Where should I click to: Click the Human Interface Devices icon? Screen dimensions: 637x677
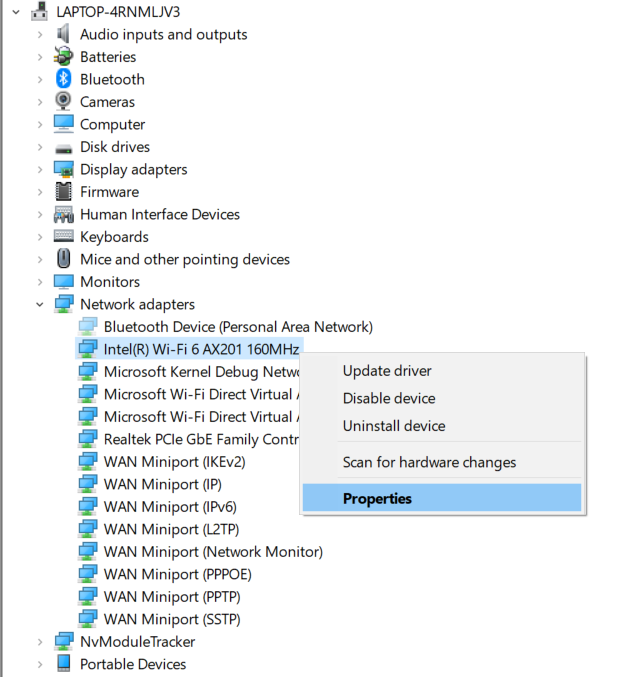click(63, 214)
